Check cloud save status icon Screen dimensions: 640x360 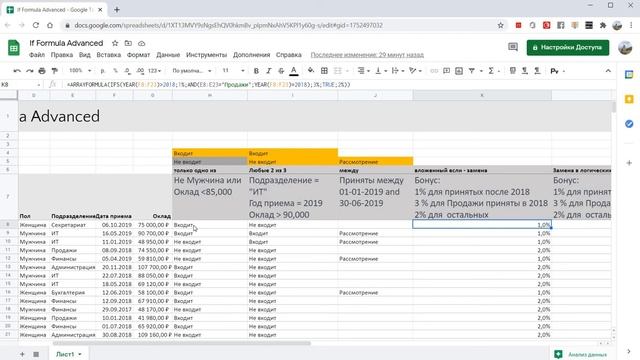[142, 43]
